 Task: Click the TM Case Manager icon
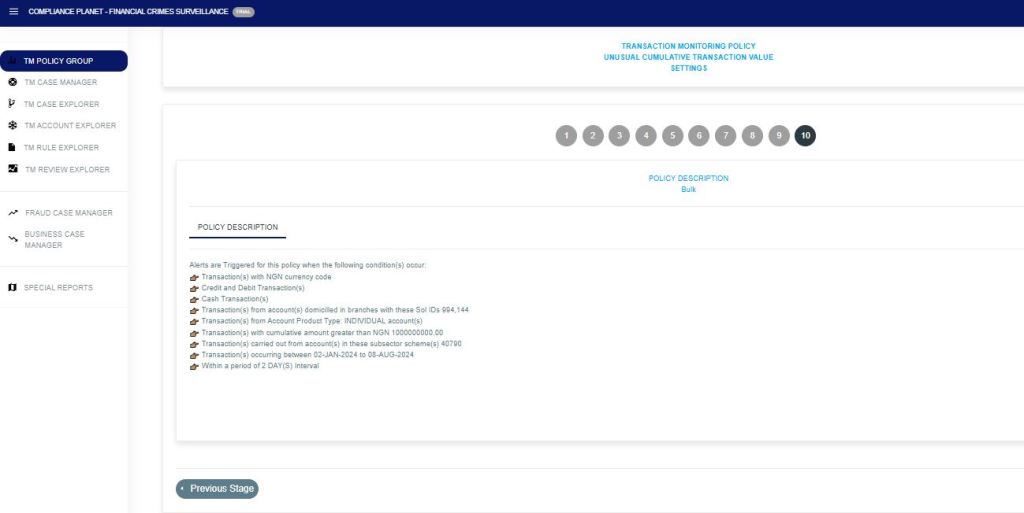point(12,82)
